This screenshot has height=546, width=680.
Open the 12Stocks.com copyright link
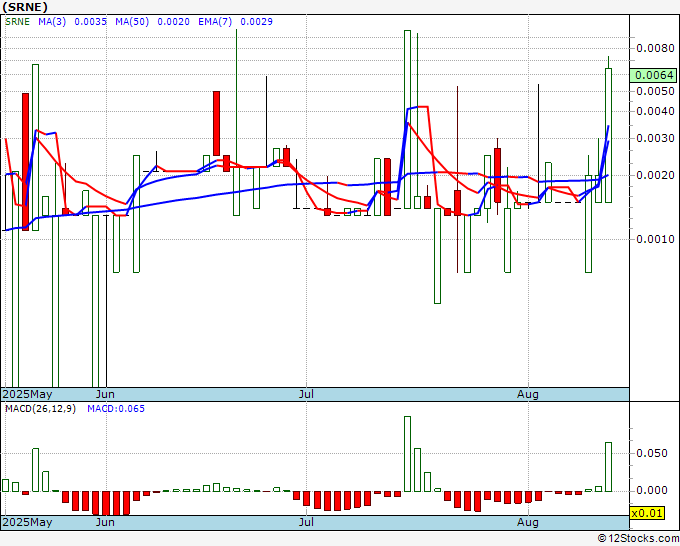coord(638,538)
